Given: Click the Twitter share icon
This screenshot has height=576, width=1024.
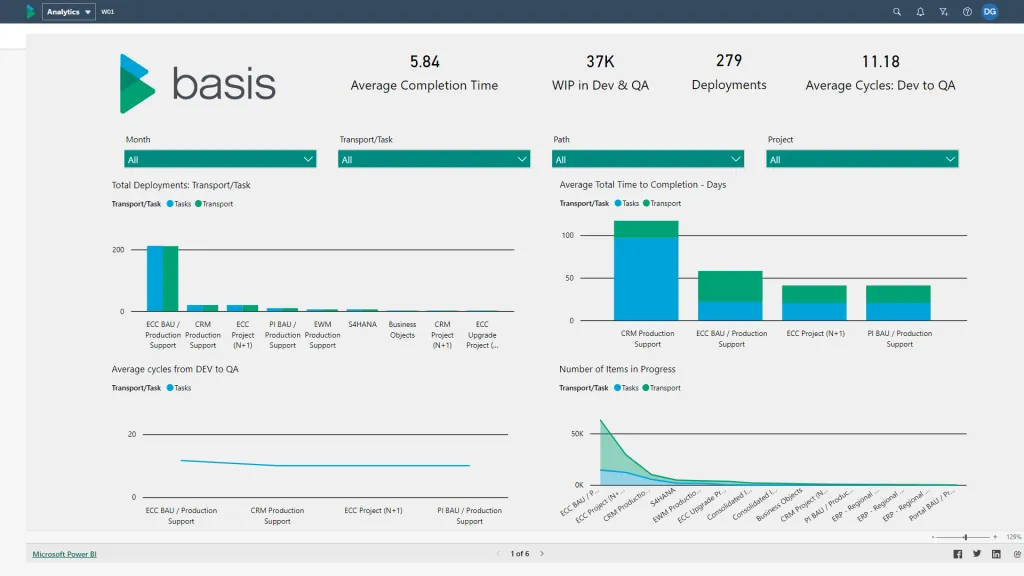Looking at the screenshot, I should click(976, 553).
